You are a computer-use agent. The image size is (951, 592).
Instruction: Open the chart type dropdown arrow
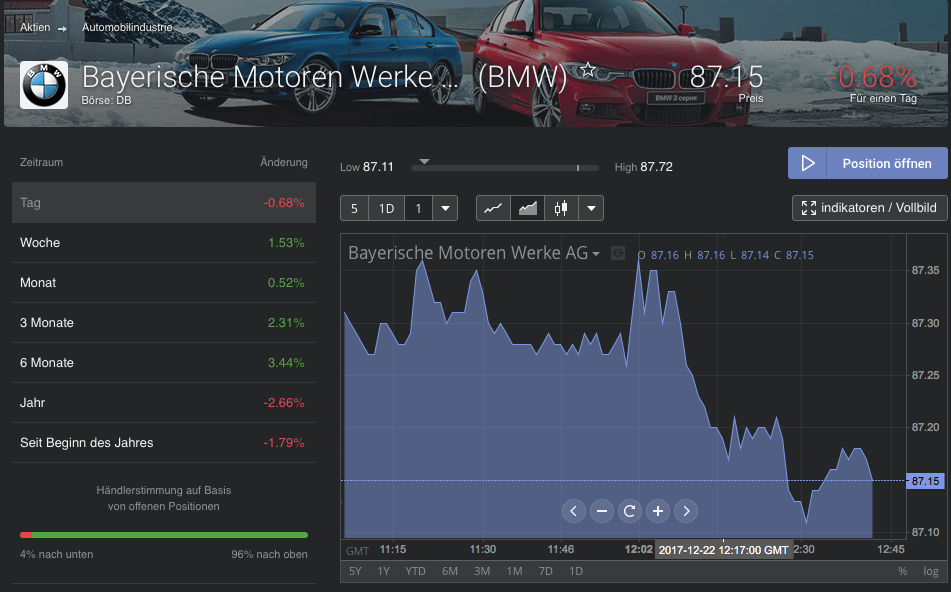591,209
